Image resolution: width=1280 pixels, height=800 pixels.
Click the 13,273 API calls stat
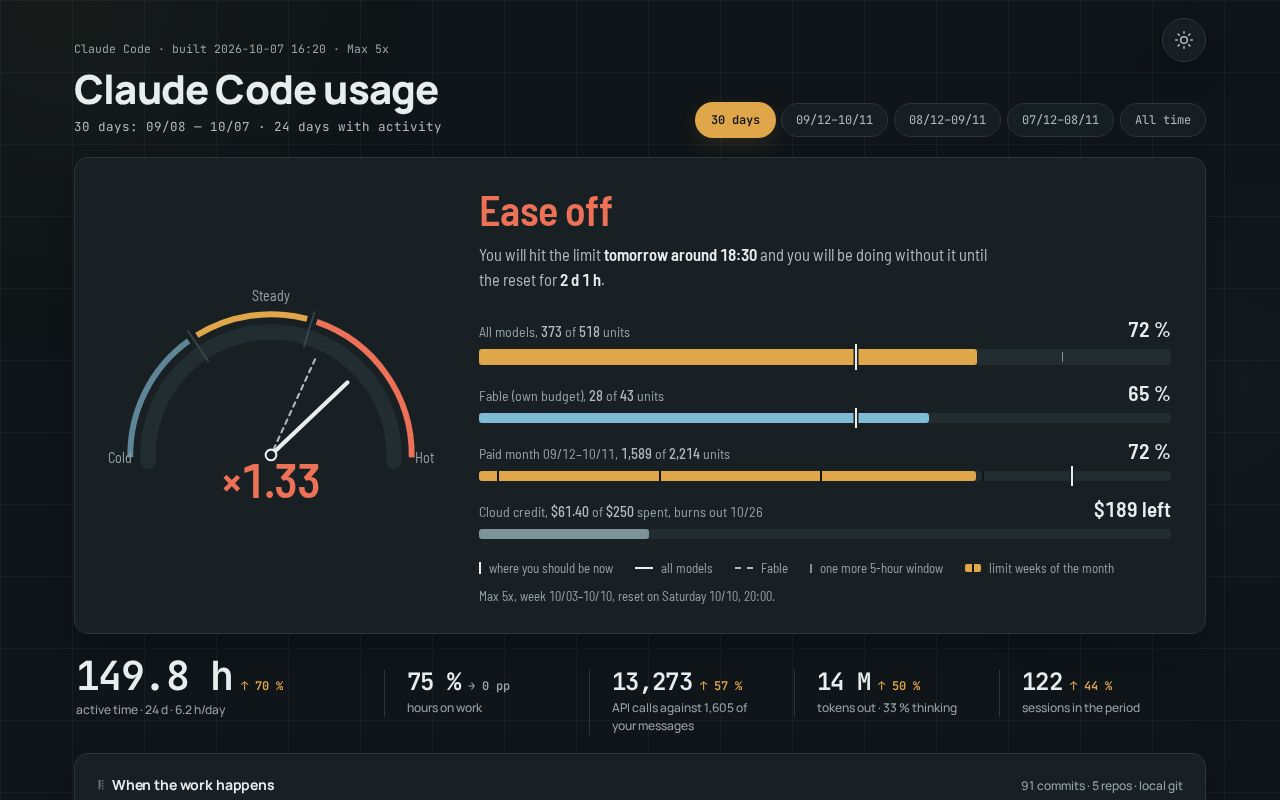click(652, 682)
